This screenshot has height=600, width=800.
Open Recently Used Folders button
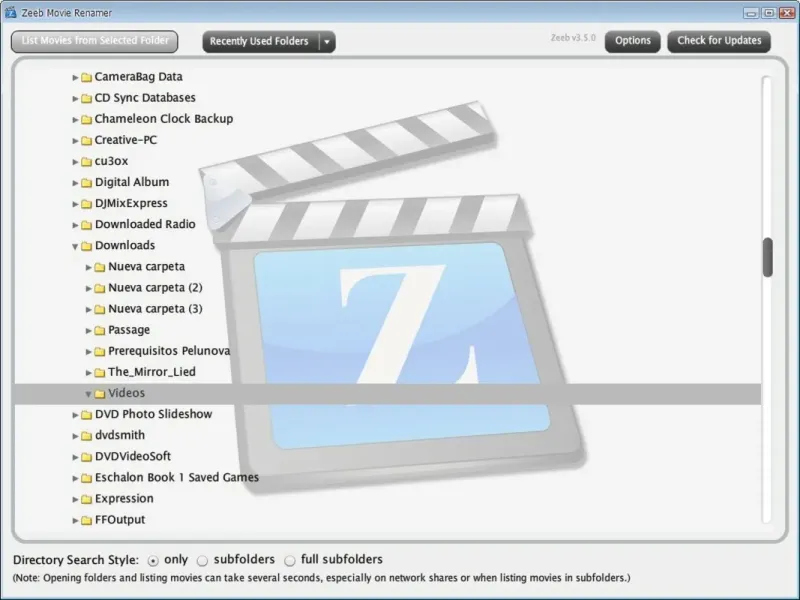260,41
